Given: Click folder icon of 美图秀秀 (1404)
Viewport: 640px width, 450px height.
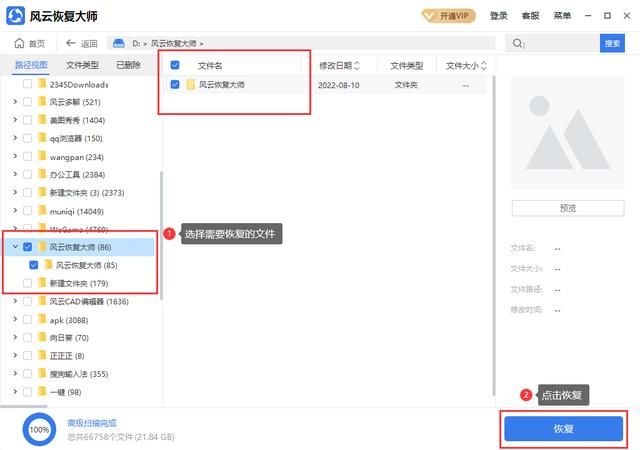Looking at the screenshot, I should pos(42,120).
